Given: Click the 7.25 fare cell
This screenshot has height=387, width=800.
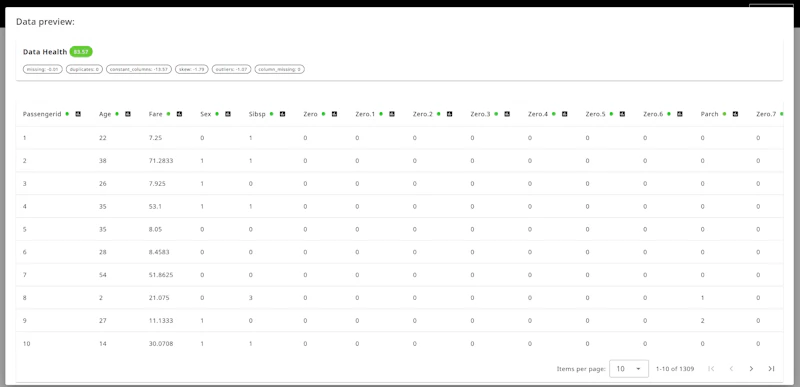Looking at the screenshot, I should pos(156,138).
